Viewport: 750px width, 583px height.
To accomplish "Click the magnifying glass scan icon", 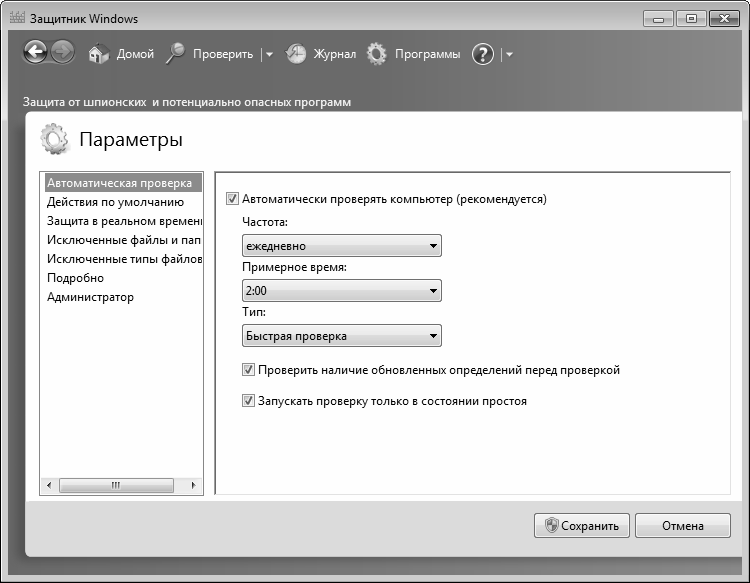I will [175, 54].
